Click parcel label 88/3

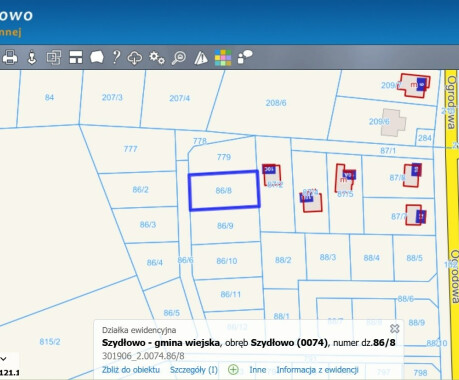tap(328, 257)
